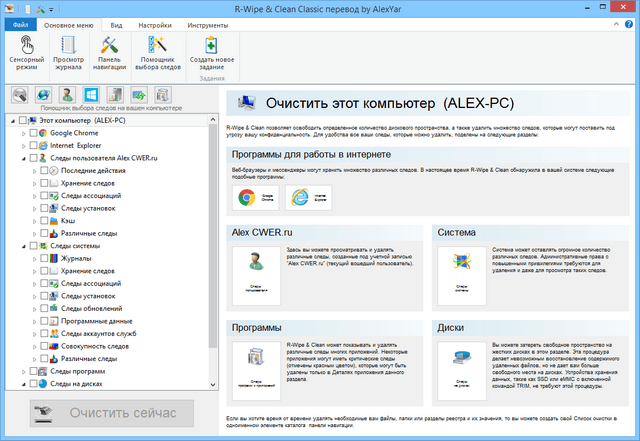
Task: Click the tree scrollbar down arrow
Action: 213,385
